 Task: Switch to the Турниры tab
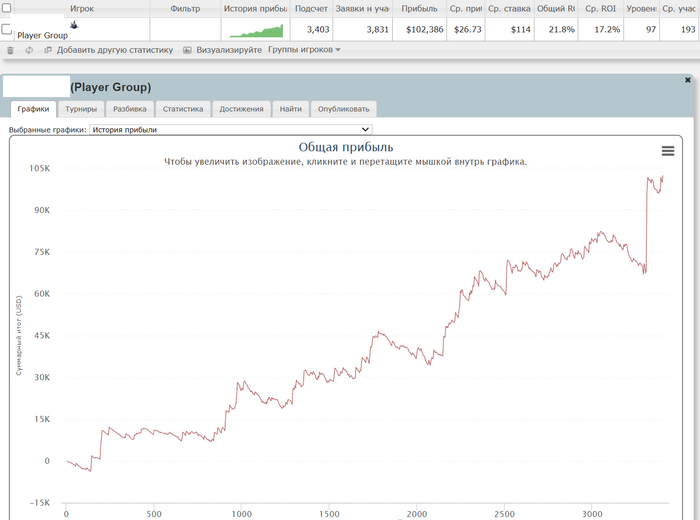point(81,109)
